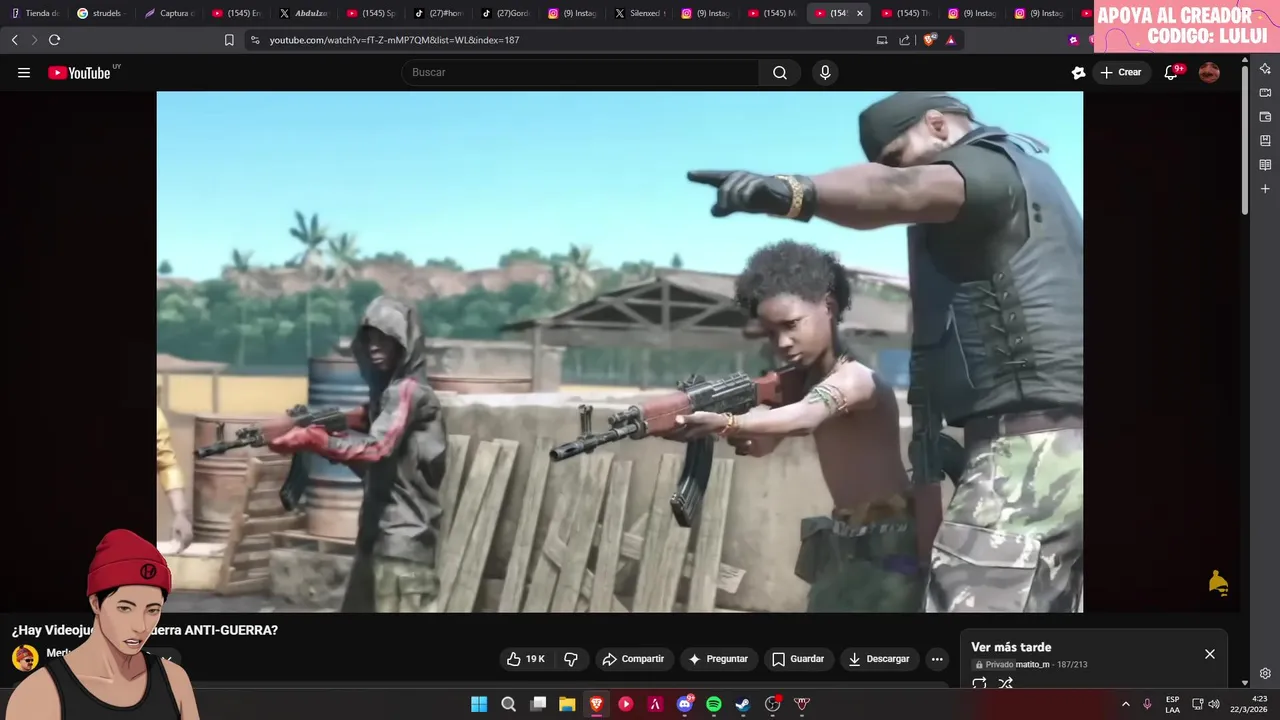Screen dimensions: 1280x720
Task: Start voice search with the microphone
Action: [x=825, y=72]
